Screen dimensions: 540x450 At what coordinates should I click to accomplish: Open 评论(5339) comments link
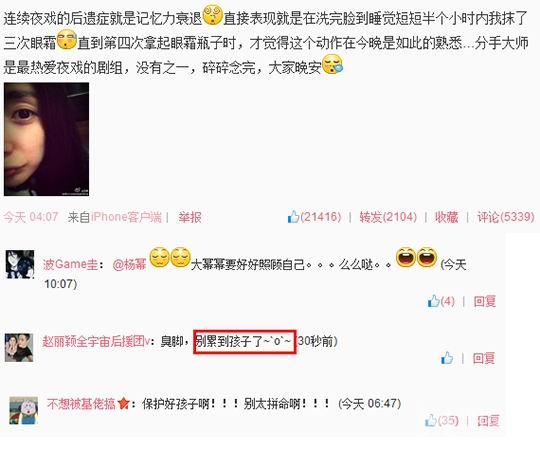(x=506, y=217)
